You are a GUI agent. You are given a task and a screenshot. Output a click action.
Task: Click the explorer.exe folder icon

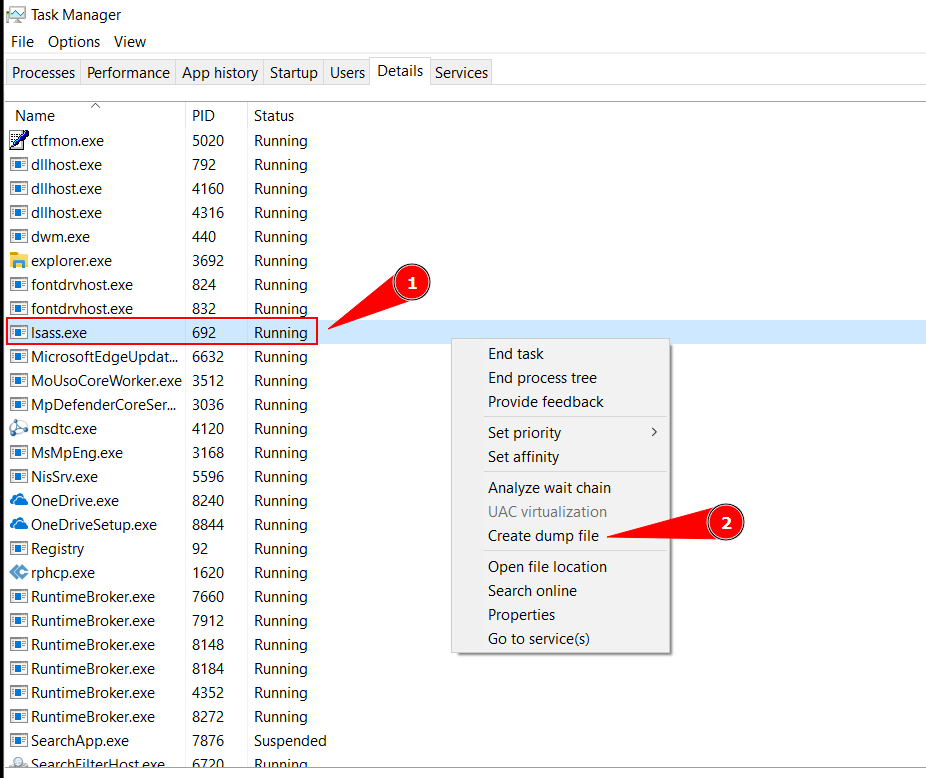19,261
